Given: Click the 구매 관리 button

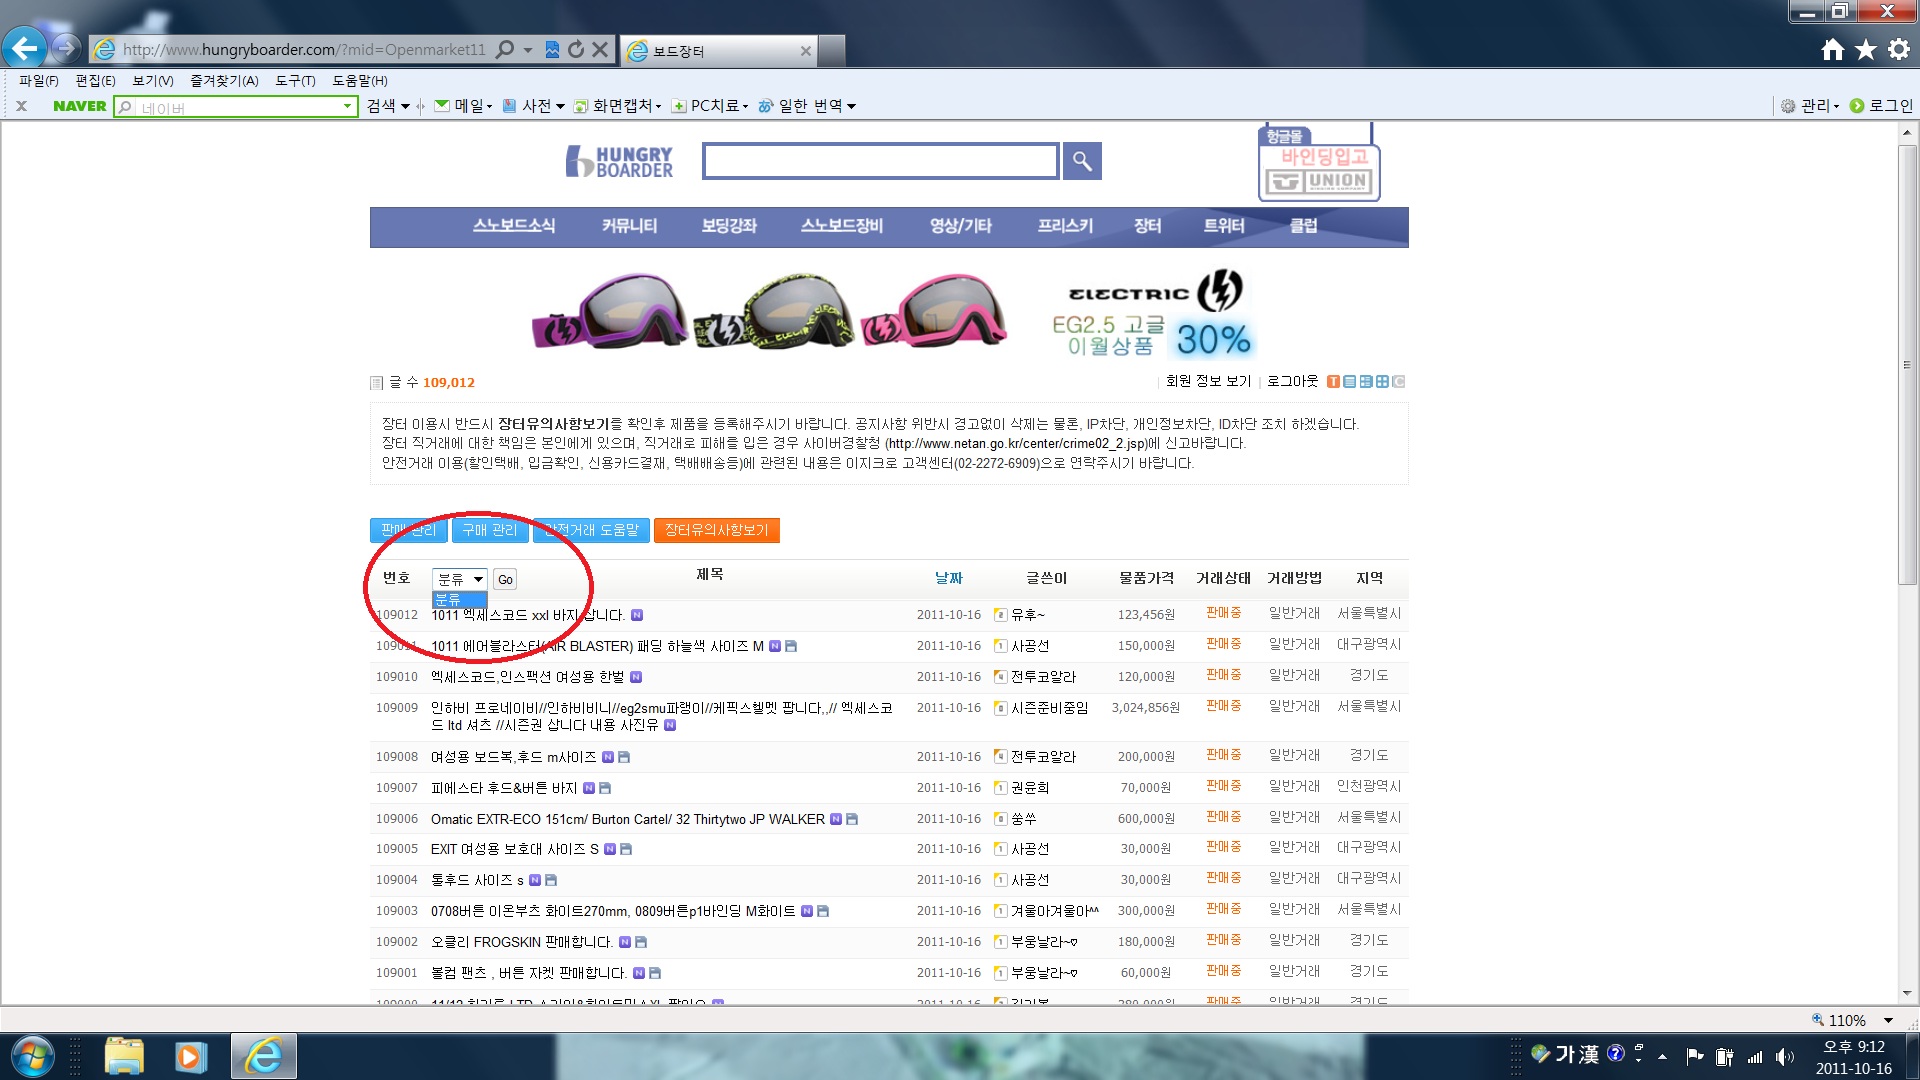Looking at the screenshot, I should pyautogui.click(x=489, y=530).
